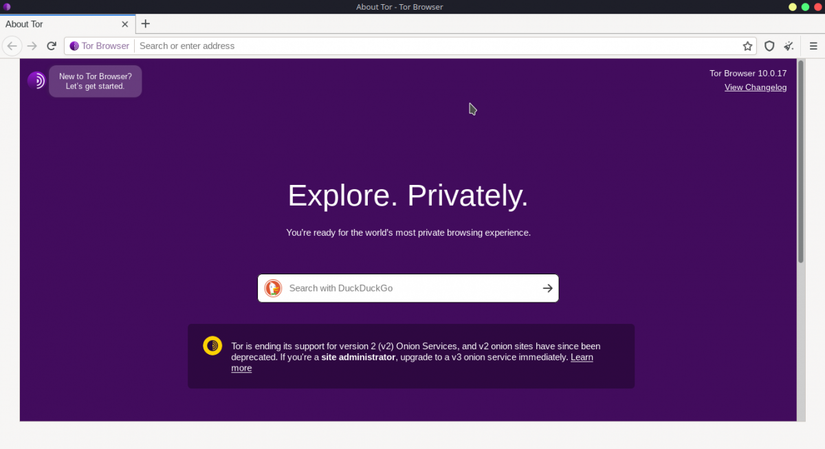This screenshot has width=825, height=449.
Task: Submit search with the arrow button
Action: point(548,288)
